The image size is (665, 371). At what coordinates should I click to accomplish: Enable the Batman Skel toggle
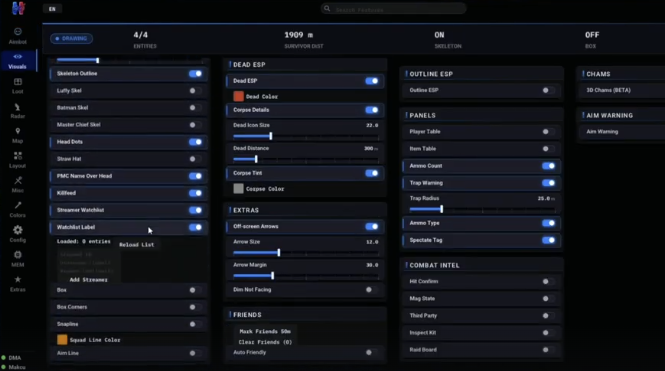coord(196,108)
